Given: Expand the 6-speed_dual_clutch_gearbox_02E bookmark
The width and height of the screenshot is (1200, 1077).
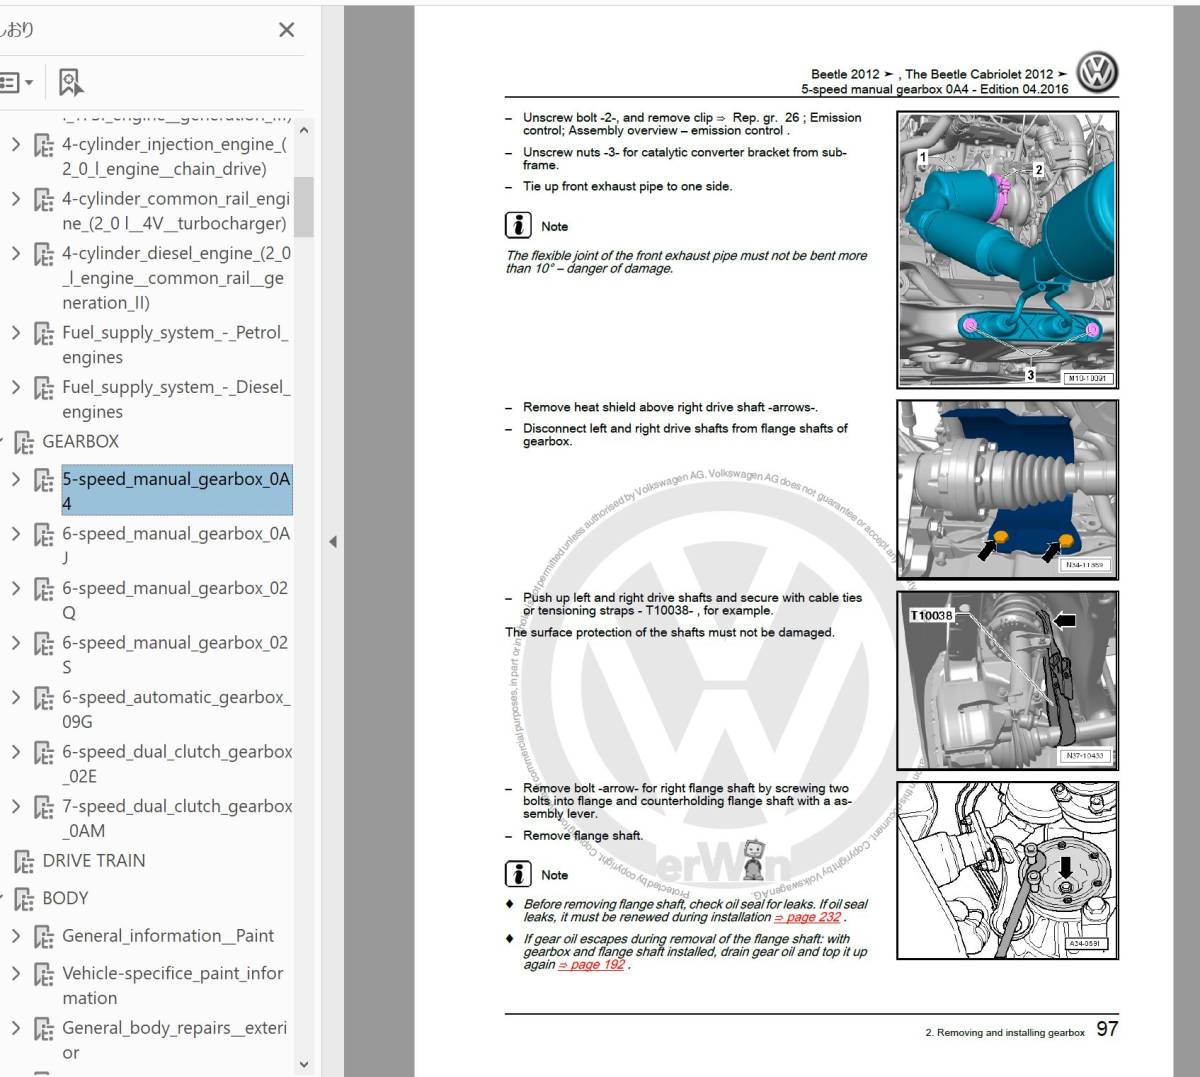Looking at the screenshot, I should pyautogui.click(x=16, y=752).
